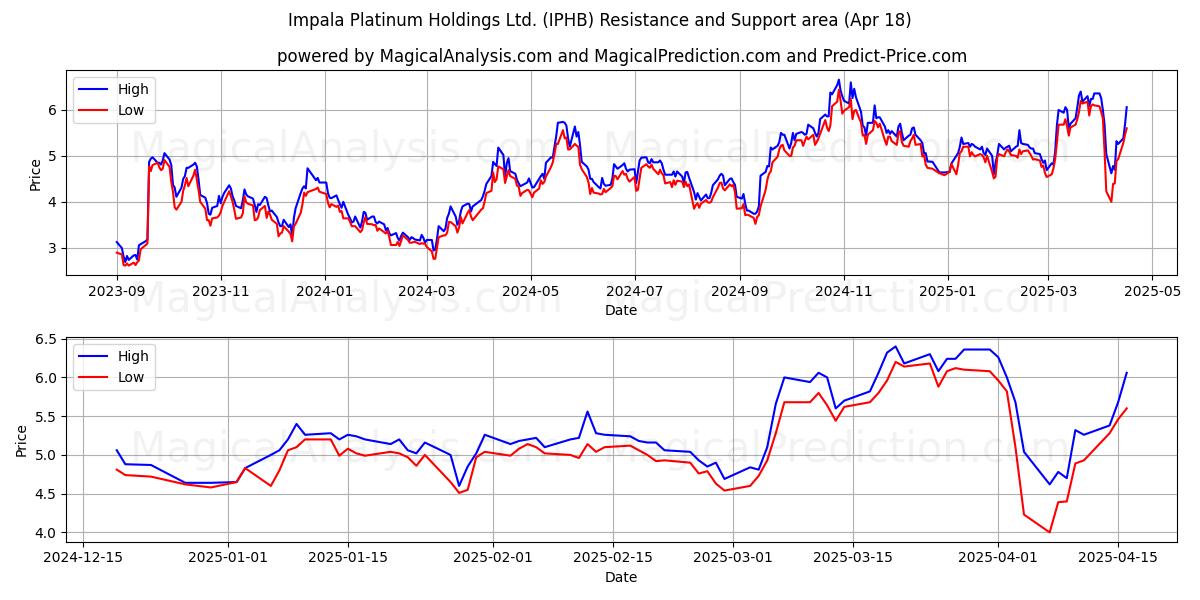Viewport: 1200px width, 600px height.
Task: Click the '2025-01' x-axis label in top chart
Action: pos(948,292)
